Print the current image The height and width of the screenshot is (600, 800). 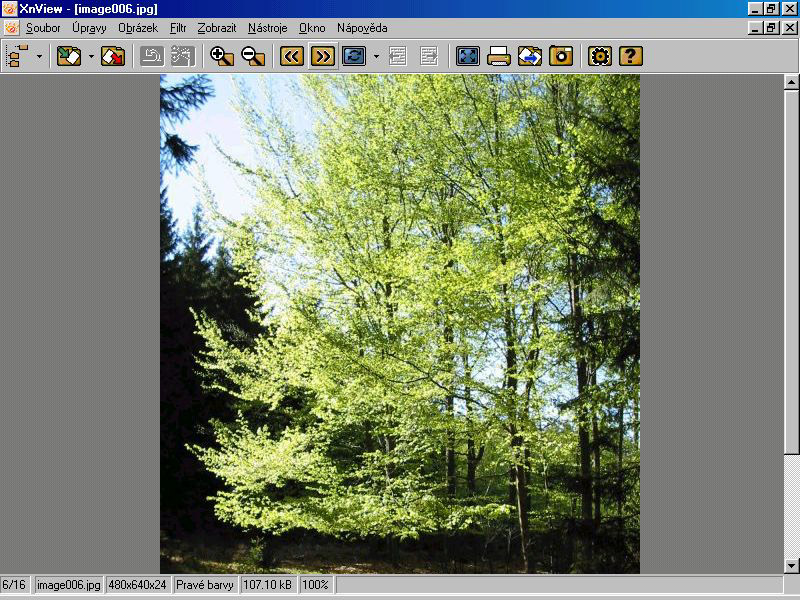(499, 56)
